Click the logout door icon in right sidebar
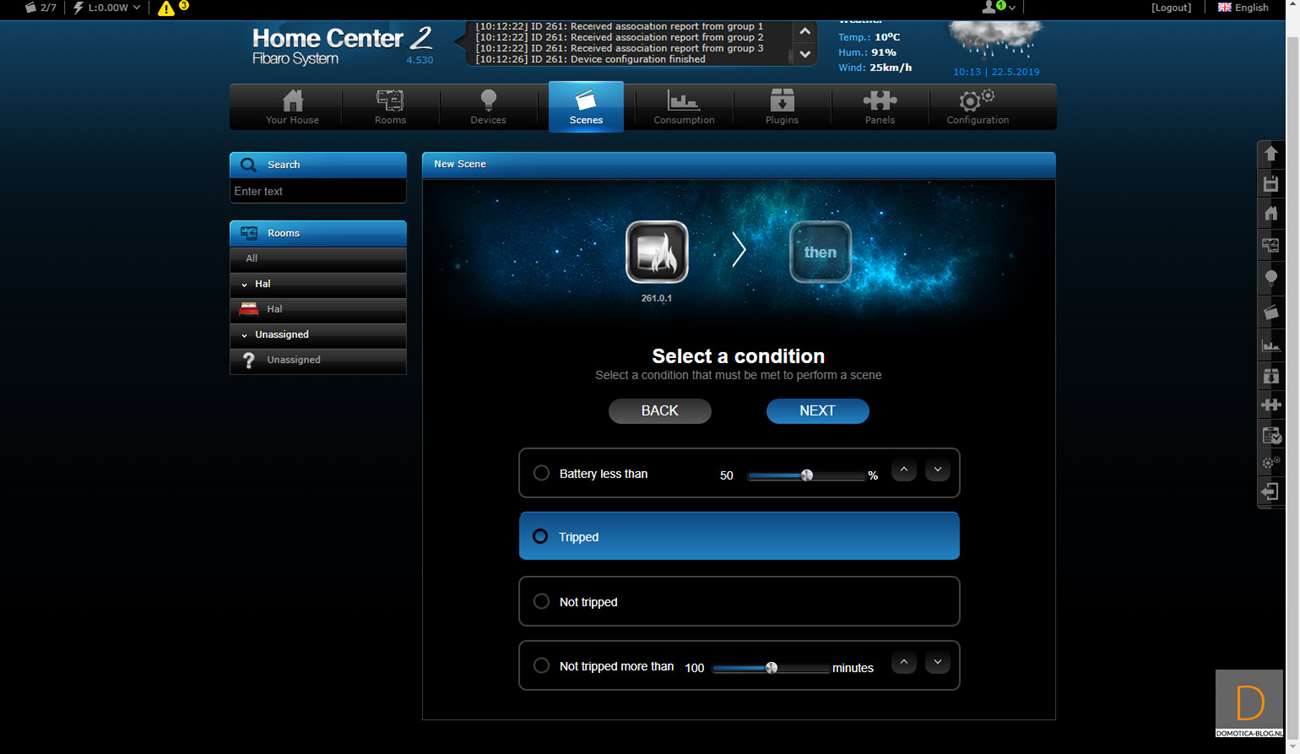 click(1271, 492)
